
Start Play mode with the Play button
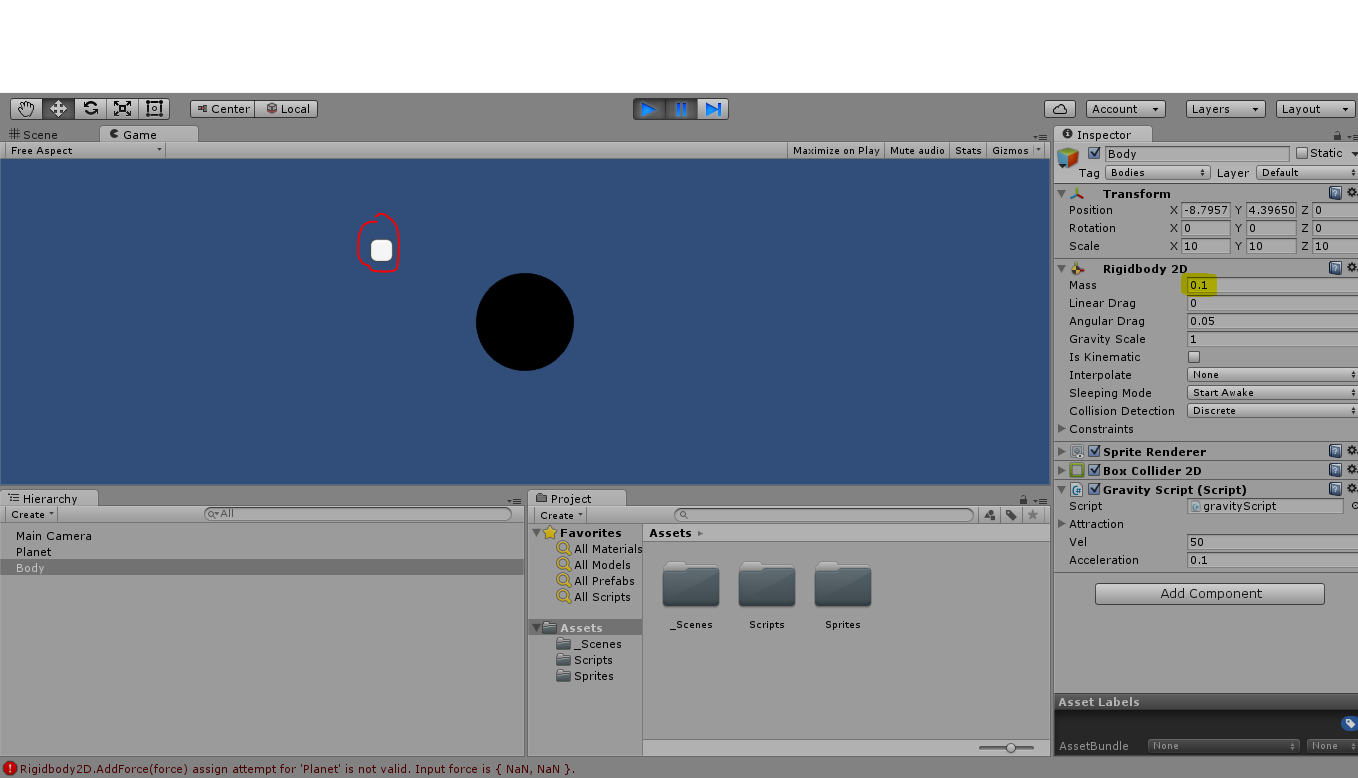tap(649, 109)
